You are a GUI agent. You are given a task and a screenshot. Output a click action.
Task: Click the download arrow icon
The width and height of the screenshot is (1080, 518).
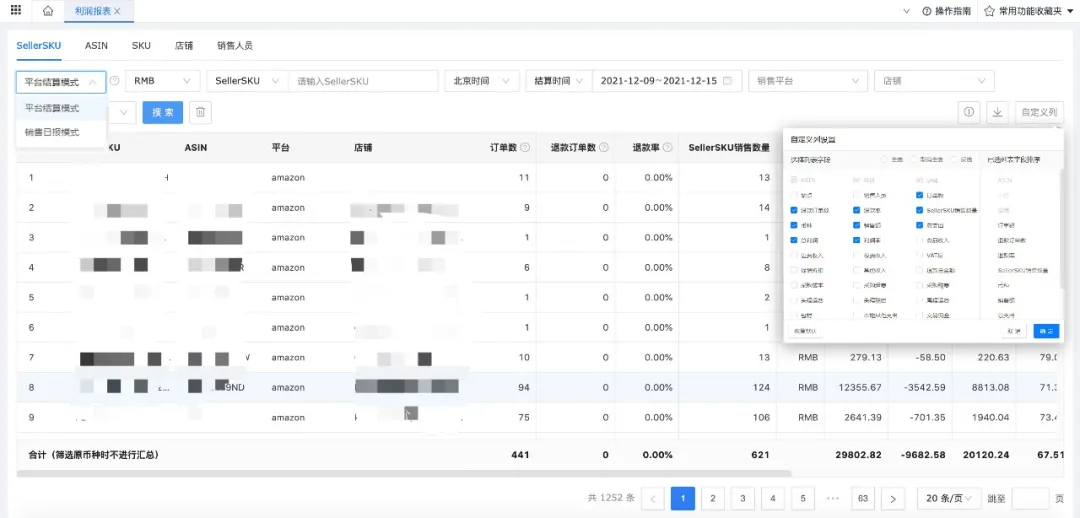click(x=997, y=112)
